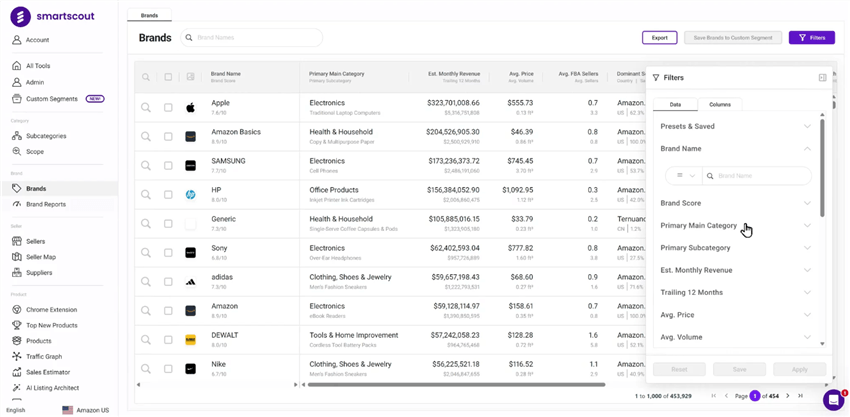Click the Apply filter button

coord(800,369)
